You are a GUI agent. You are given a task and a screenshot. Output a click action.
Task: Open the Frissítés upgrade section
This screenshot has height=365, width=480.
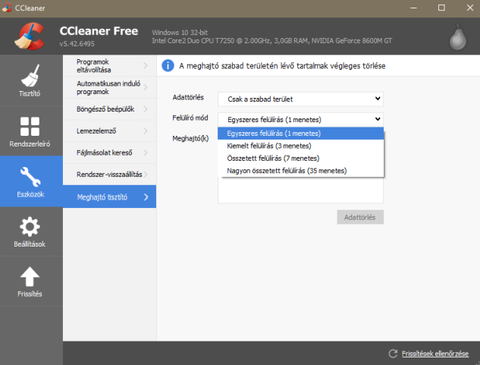point(31,282)
